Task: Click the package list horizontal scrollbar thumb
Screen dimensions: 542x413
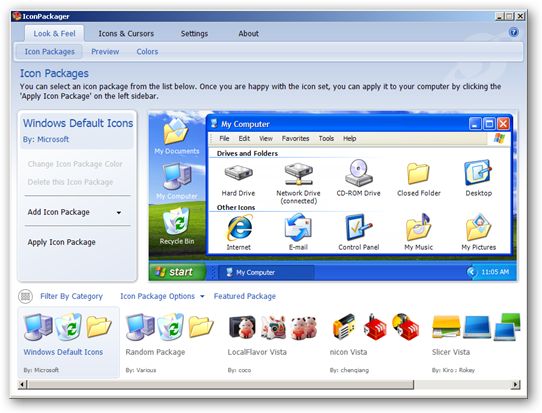Action: (x=221, y=384)
